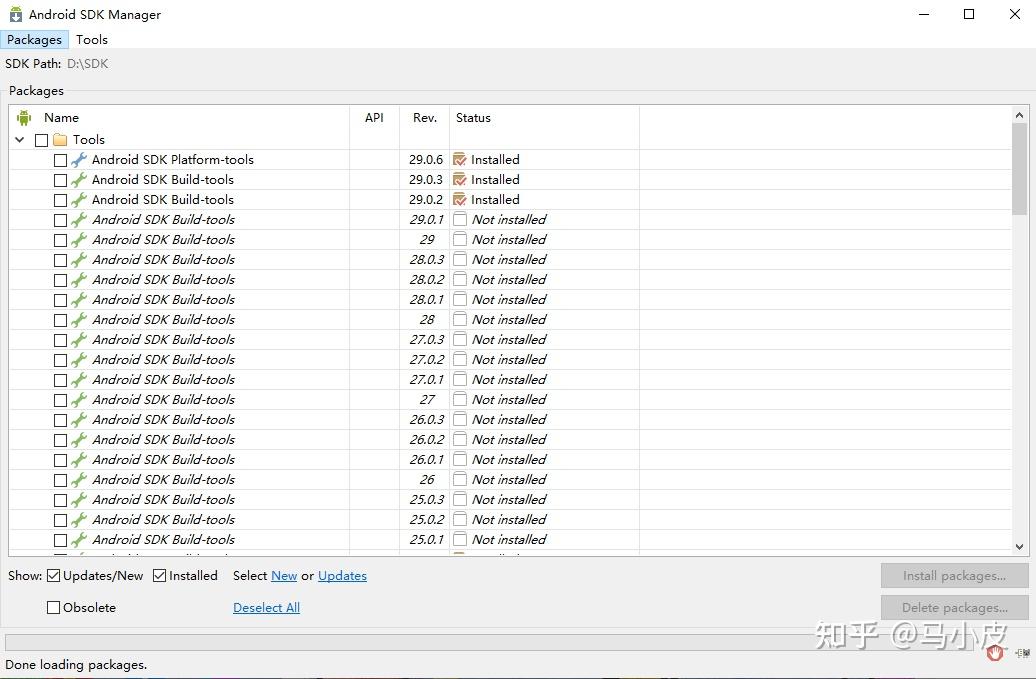Click Installed status icon for rev 29.0.3
This screenshot has height=679, width=1036.
point(460,180)
